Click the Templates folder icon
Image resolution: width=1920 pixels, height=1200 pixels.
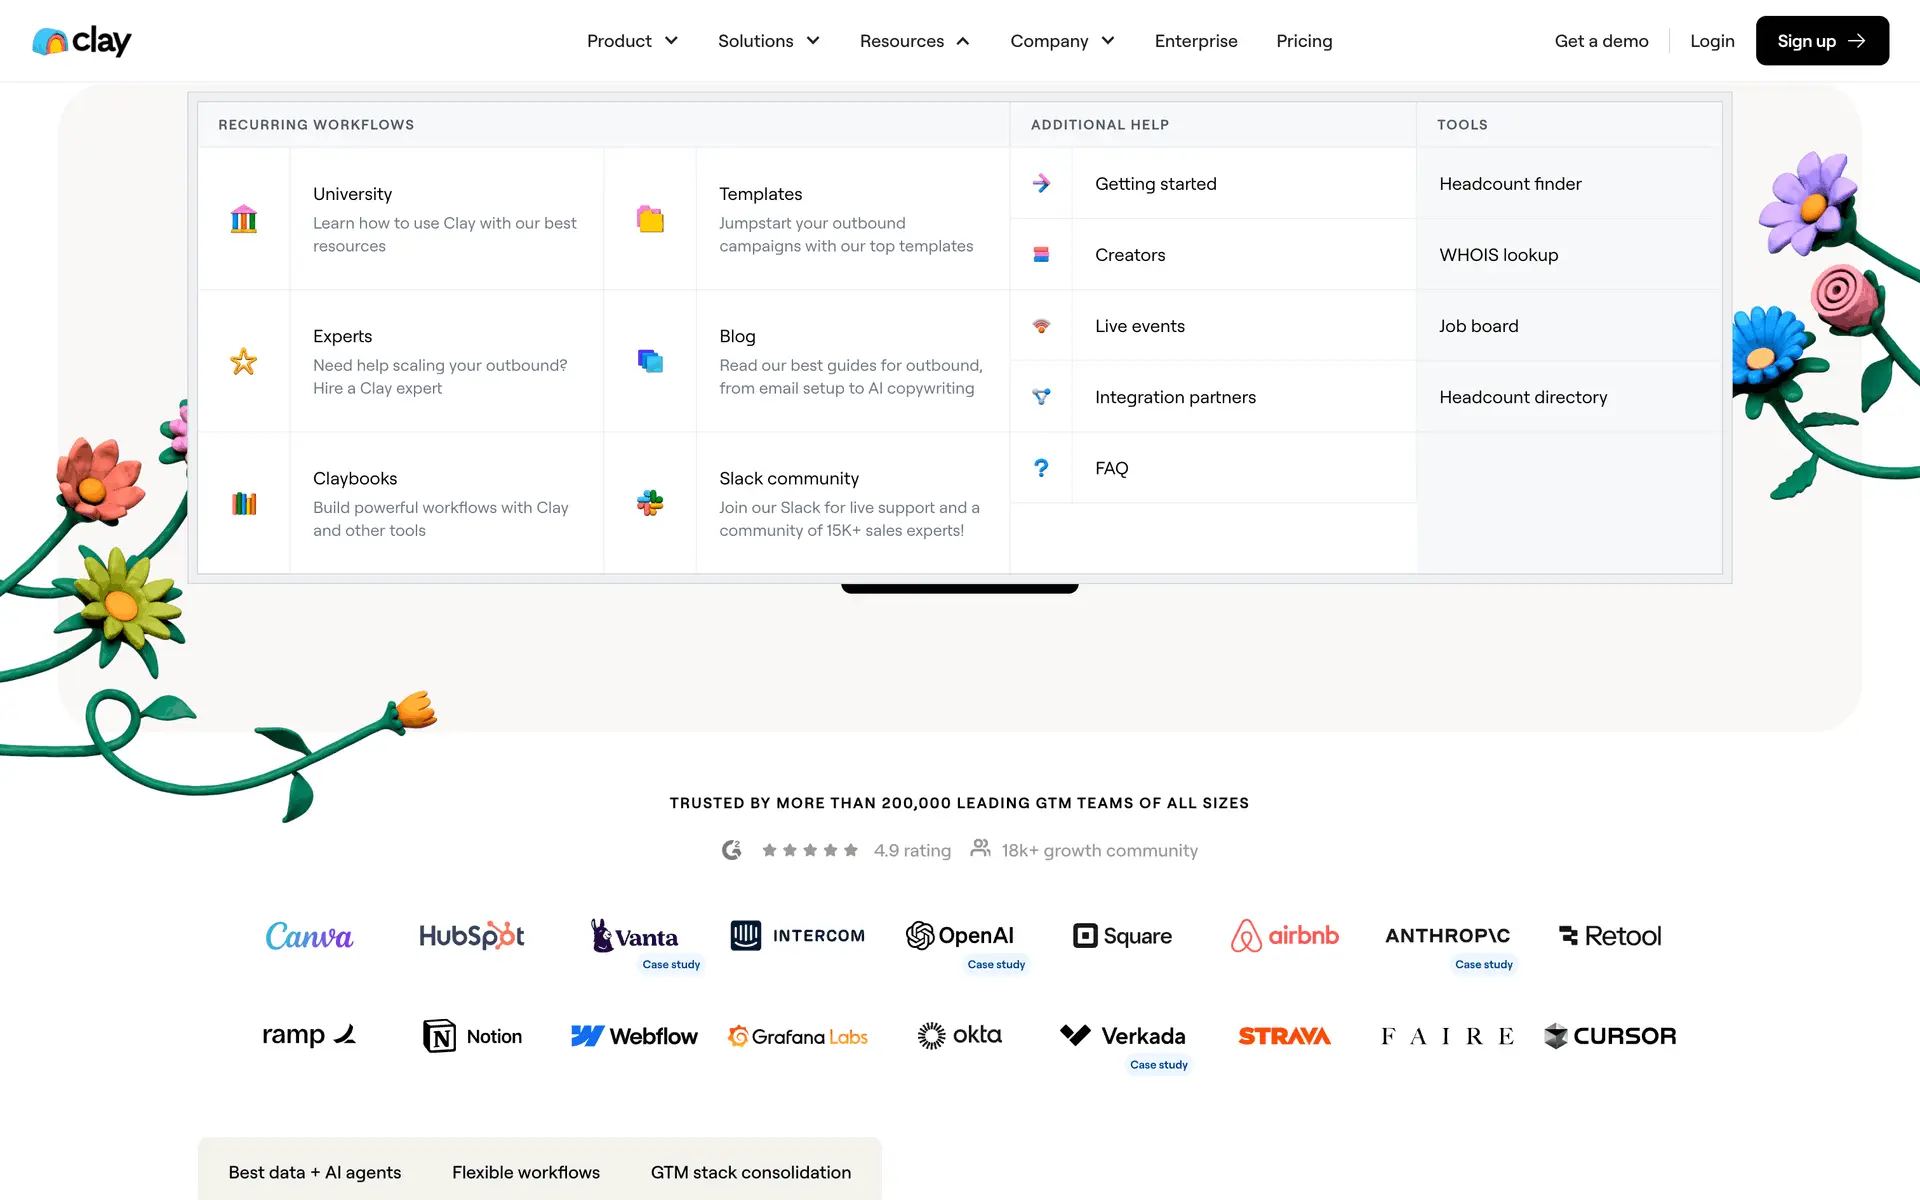pos(650,219)
